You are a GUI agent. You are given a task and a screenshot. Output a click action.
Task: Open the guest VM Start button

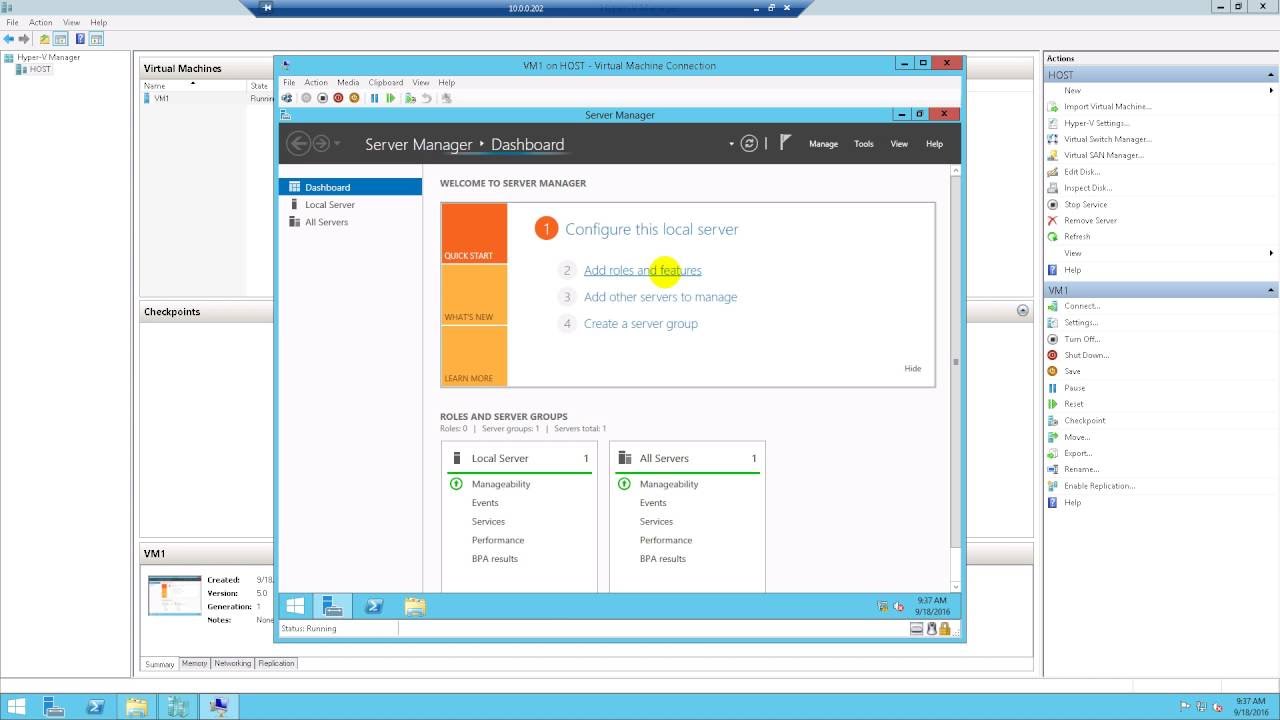[x=295, y=606]
